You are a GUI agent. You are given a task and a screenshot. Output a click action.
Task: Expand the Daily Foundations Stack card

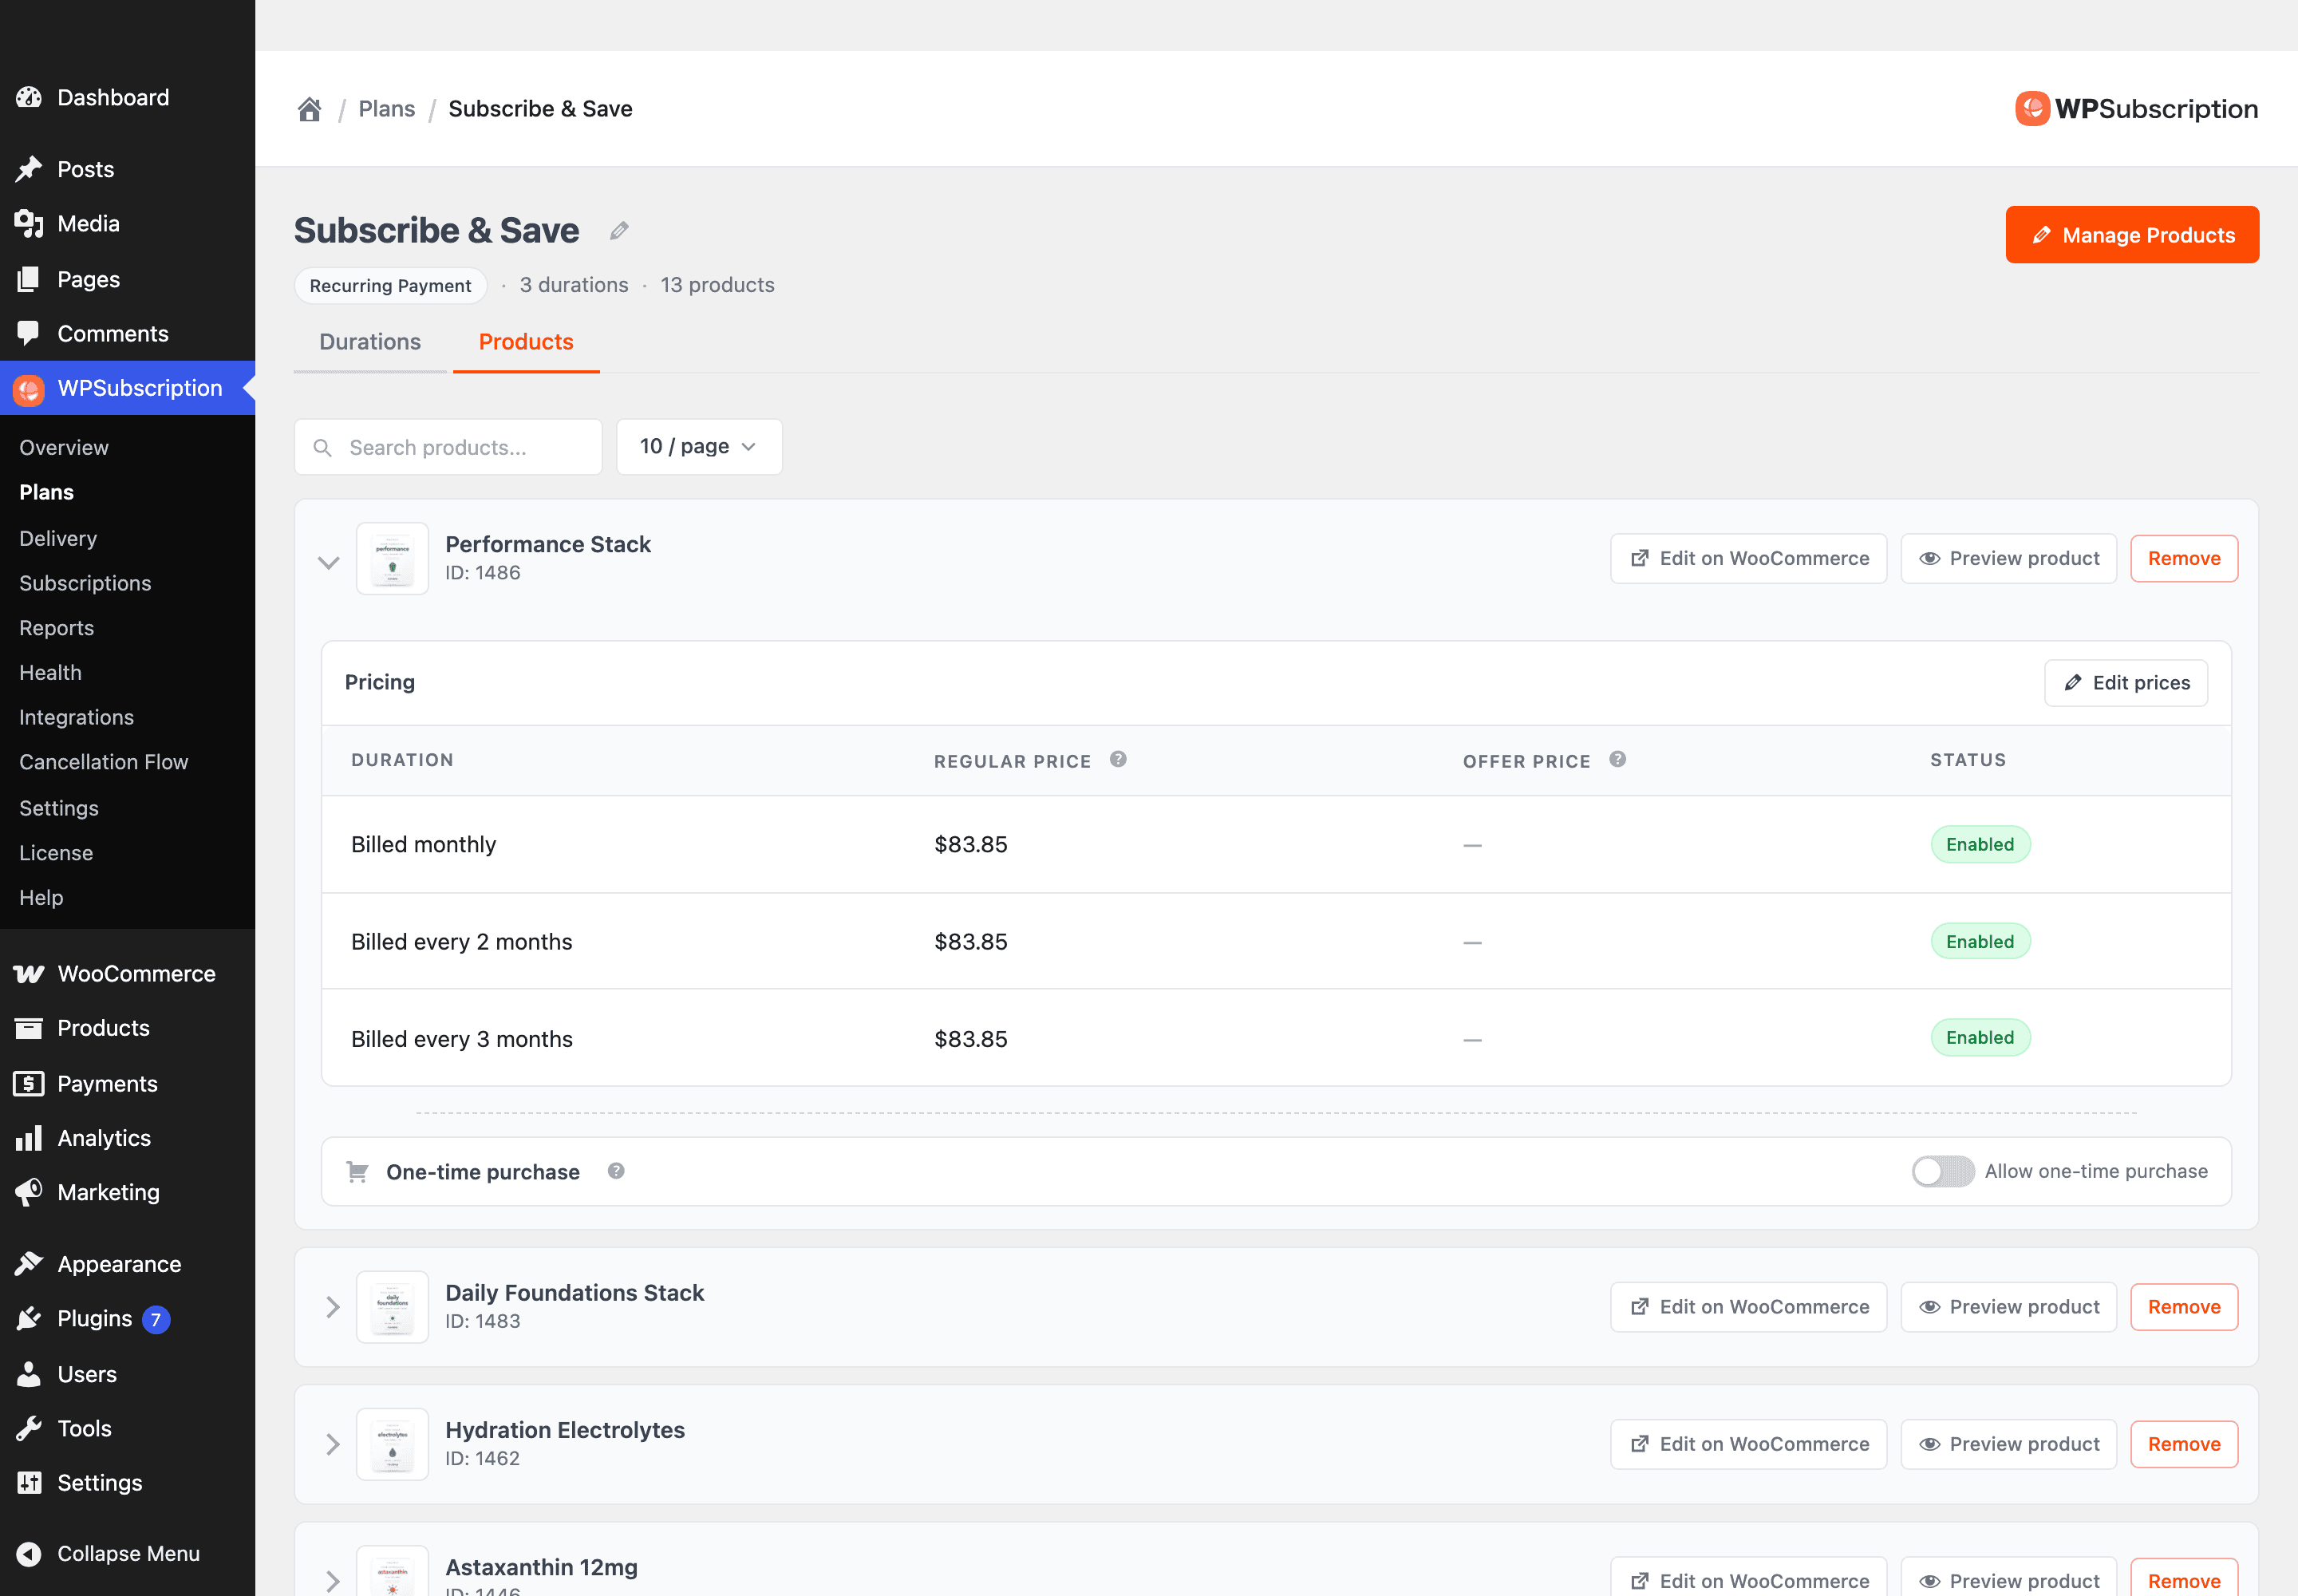(x=332, y=1307)
